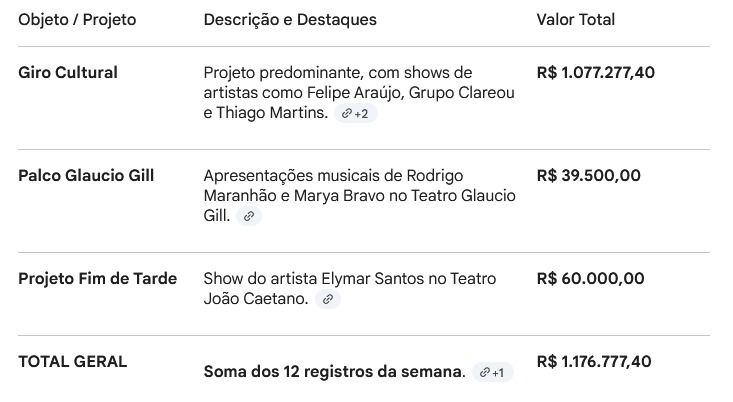
Task: Click the Descrição e Destaques column header
Action: tap(290, 20)
